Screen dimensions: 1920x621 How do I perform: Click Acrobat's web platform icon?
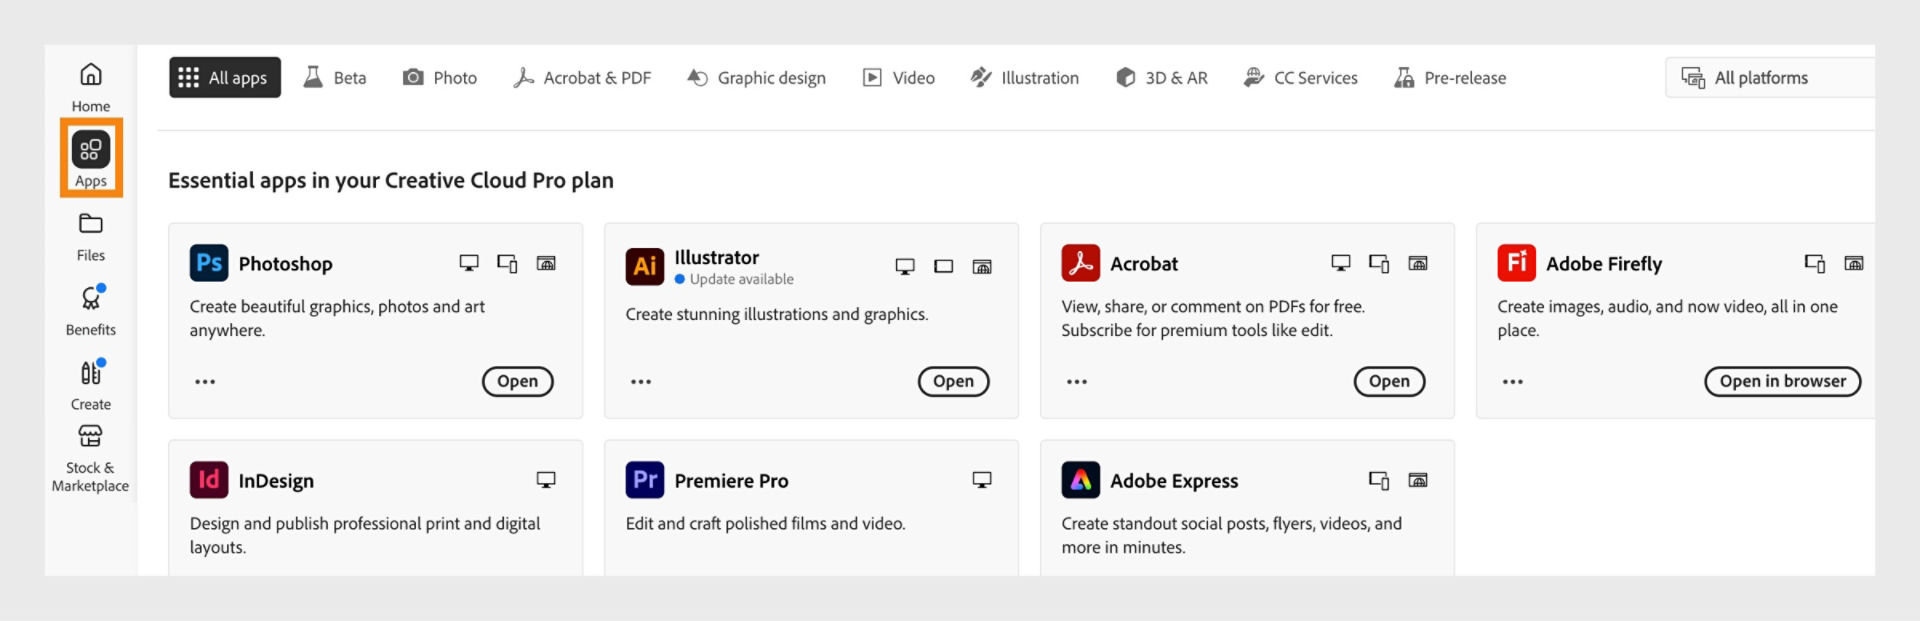1418,263
